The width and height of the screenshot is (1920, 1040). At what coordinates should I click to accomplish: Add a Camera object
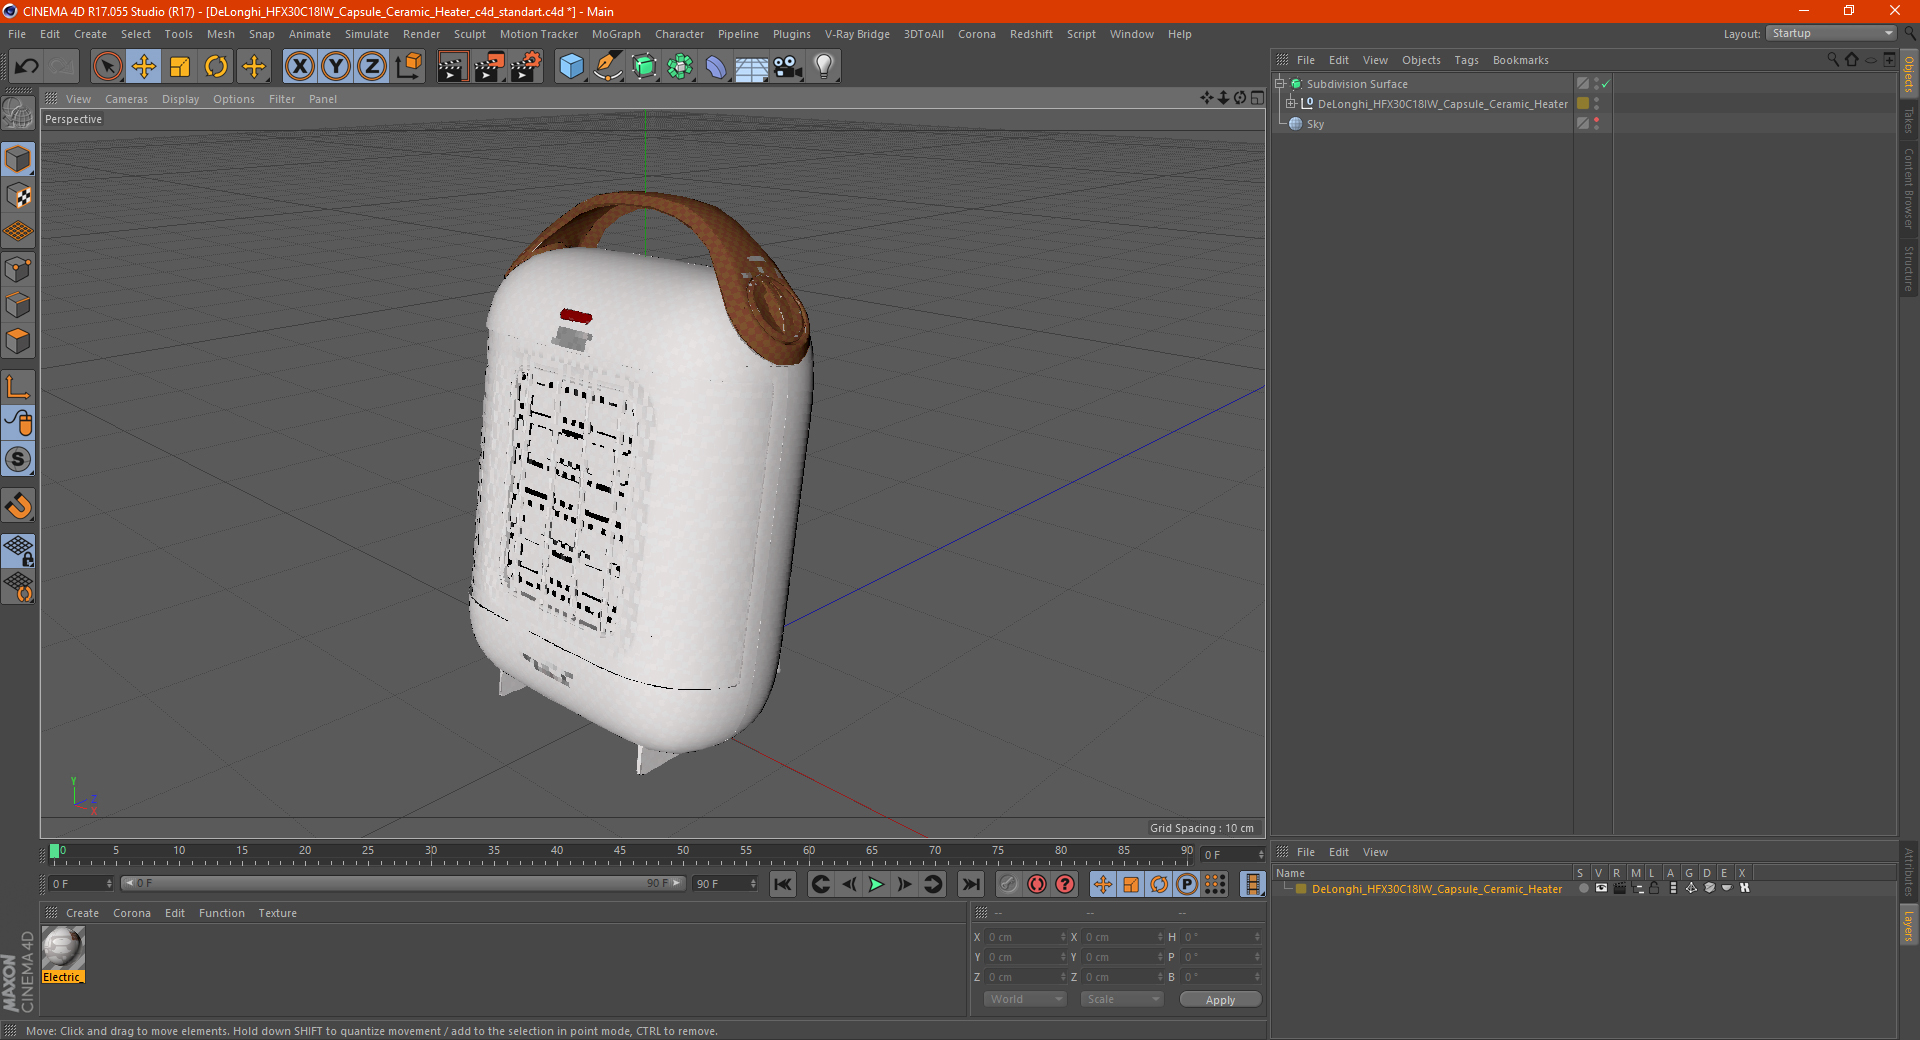click(x=788, y=67)
